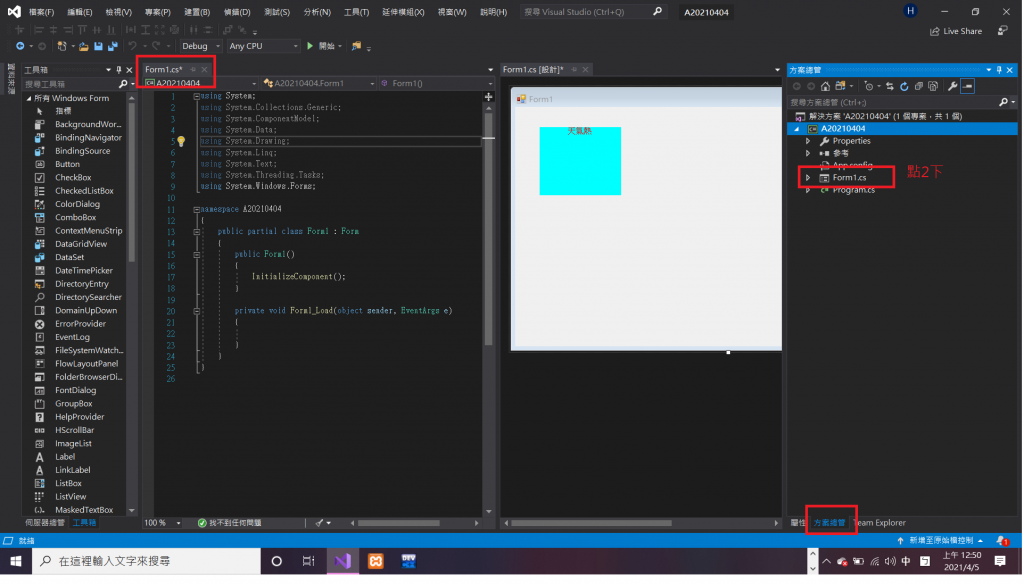
Task: Select the Button control in the toolbox
Action: 67,165
